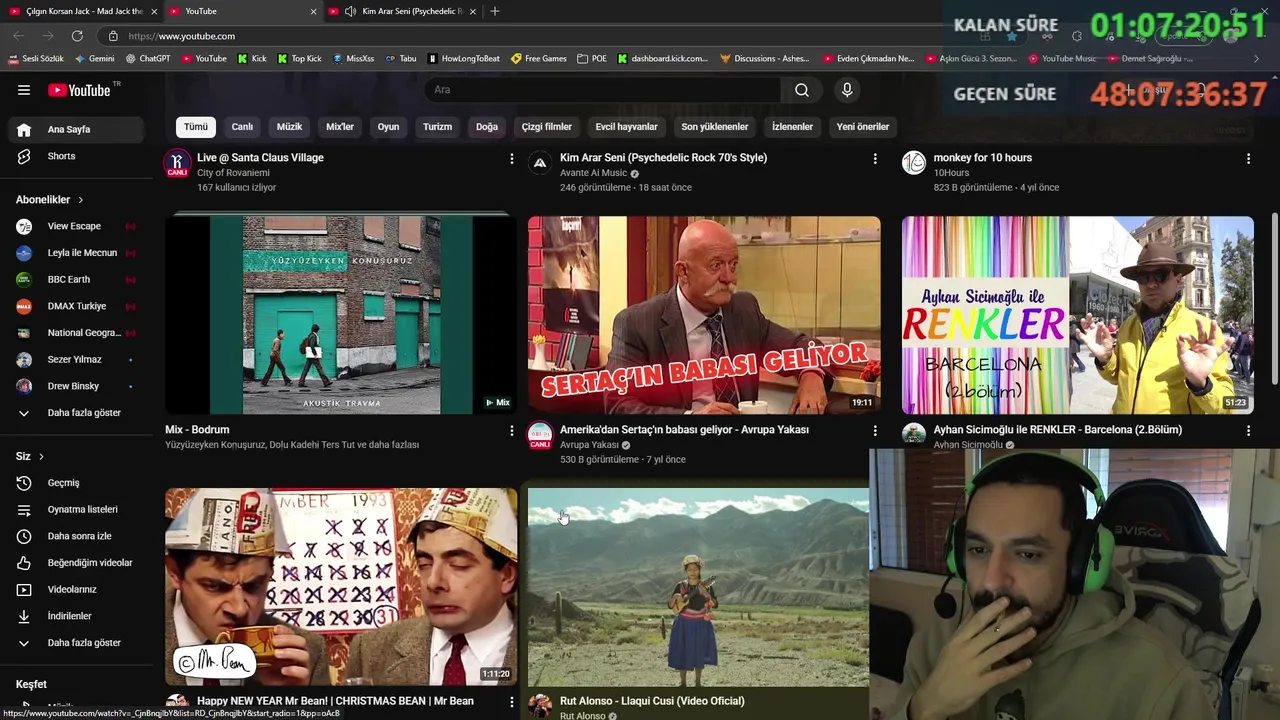This screenshot has height=720, width=1280.
Task: Open Leyla ile Mecnun subscription channel
Action: [77, 253]
